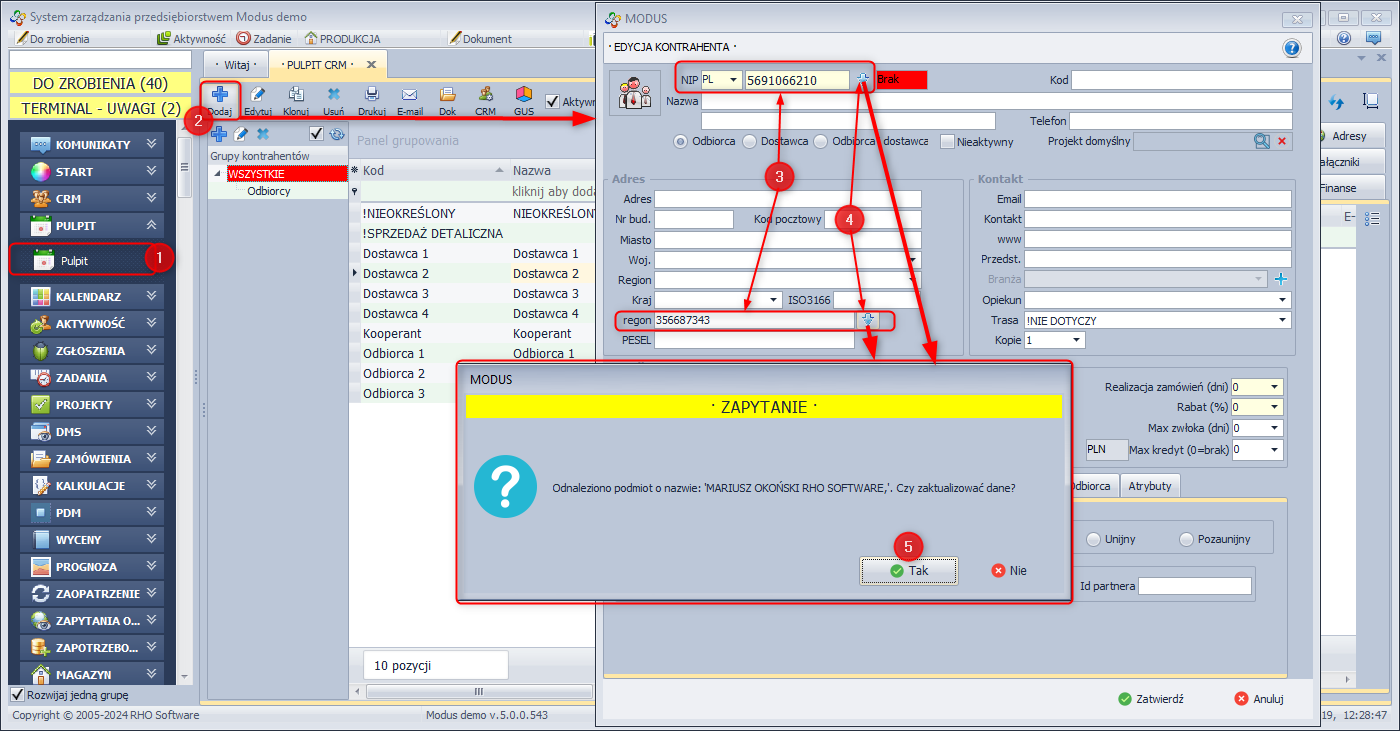1400x731 pixels.
Task: Click the lookup icon next to regon field
Action: point(868,319)
